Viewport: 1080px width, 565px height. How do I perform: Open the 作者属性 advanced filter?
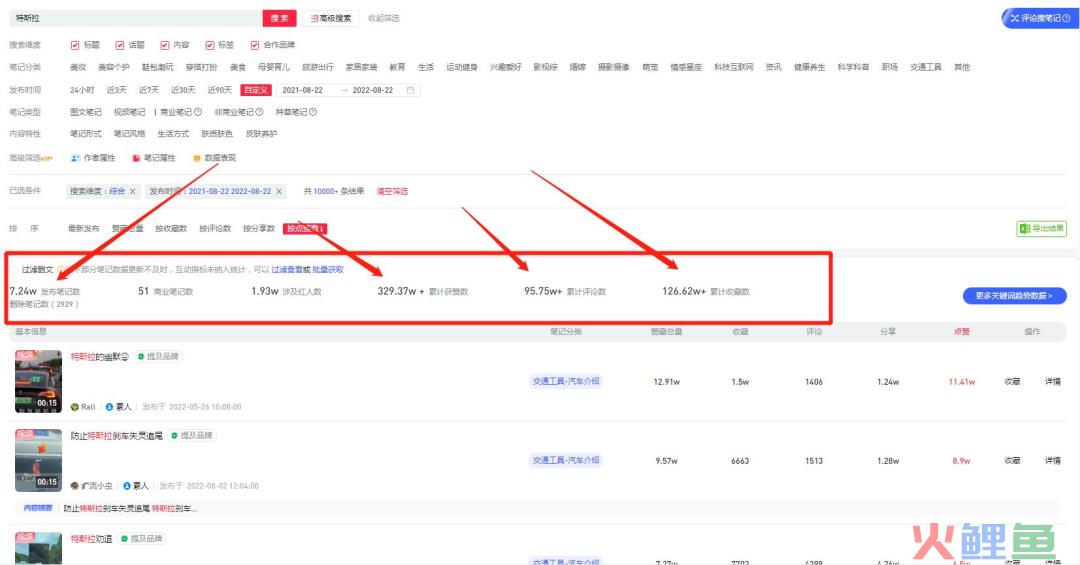tap(93, 158)
